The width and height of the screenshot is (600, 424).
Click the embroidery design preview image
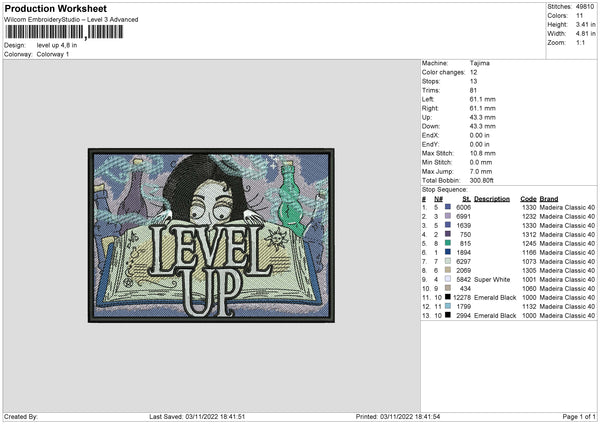click(x=211, y=235)
